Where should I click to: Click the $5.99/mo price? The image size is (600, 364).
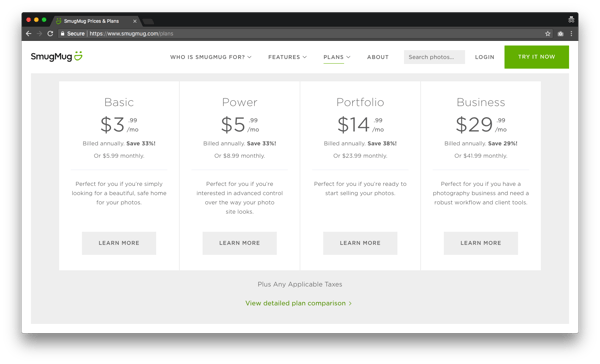[x=240, y=125]
